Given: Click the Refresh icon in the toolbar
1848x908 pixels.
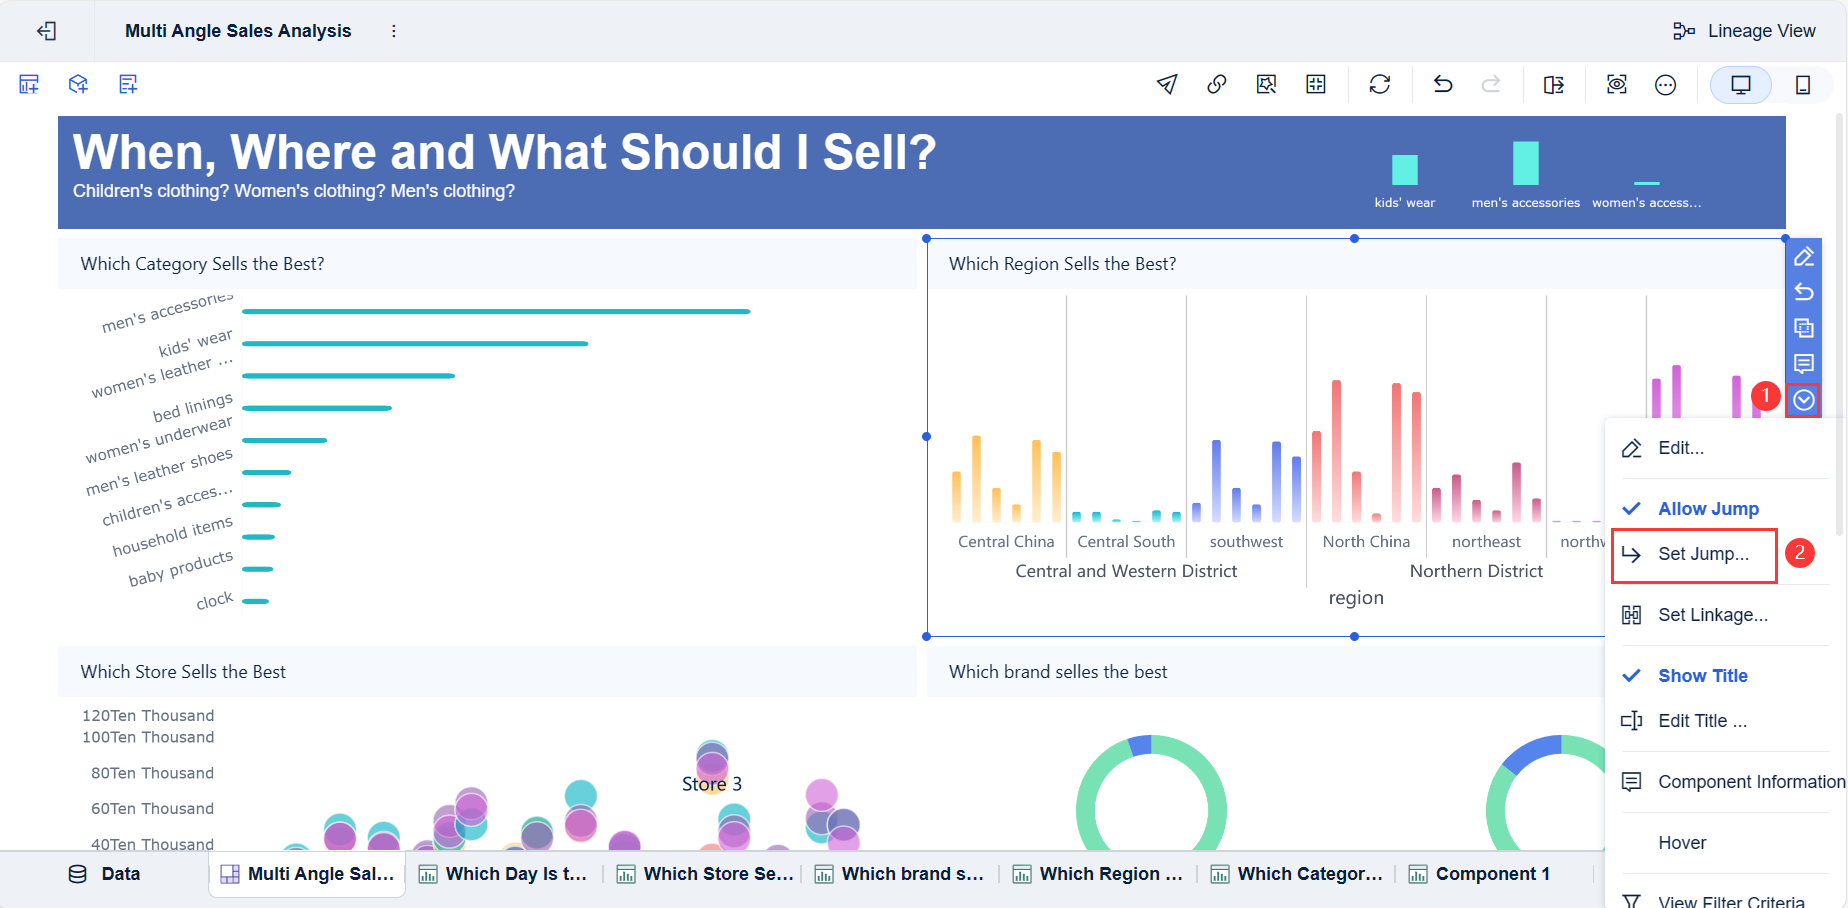Looking at the screenshot, I should [x=1380, y=84].
